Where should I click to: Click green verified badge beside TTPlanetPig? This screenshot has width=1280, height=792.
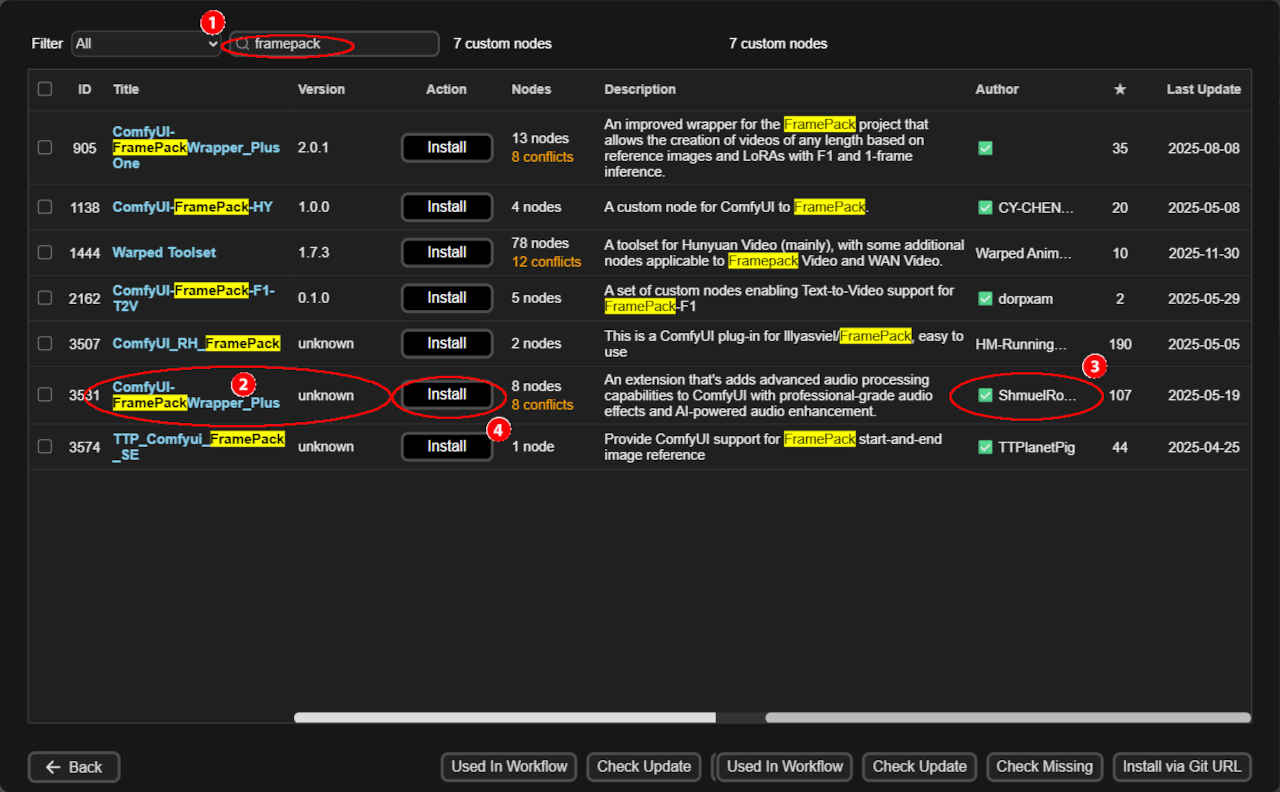tap(985, 447)
